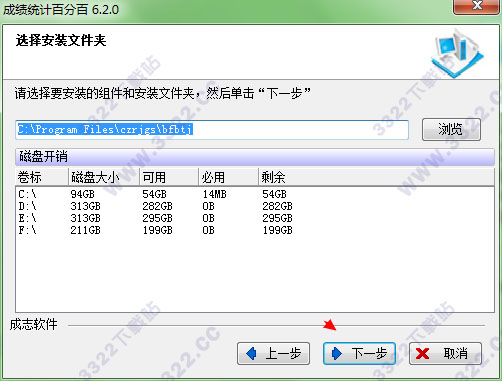Proceed with the 下一步 button
502x381 pixels.
[359, 353]
